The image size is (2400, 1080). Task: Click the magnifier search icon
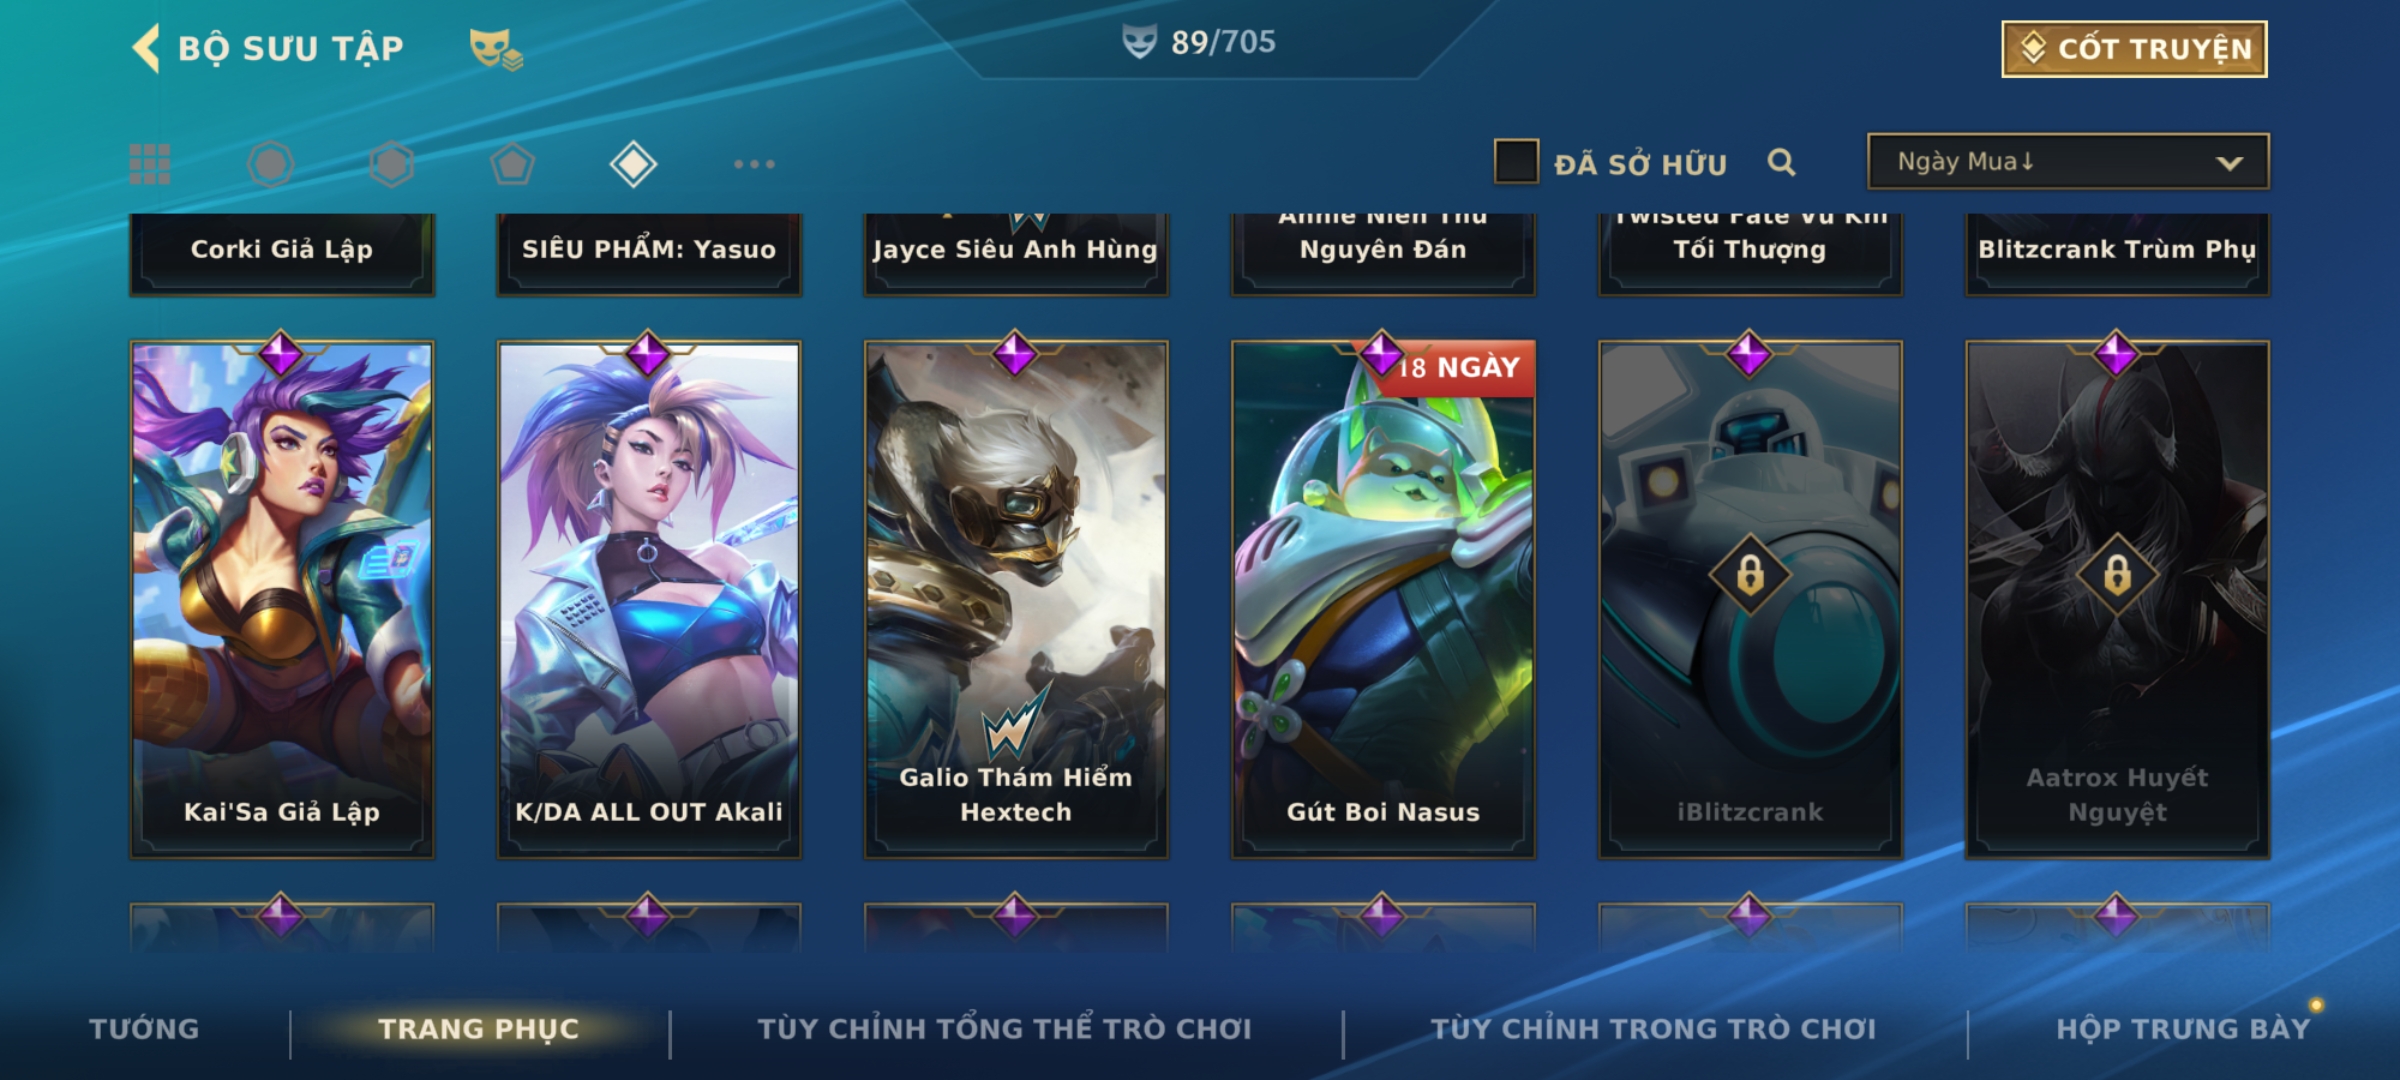[1781, 162]
